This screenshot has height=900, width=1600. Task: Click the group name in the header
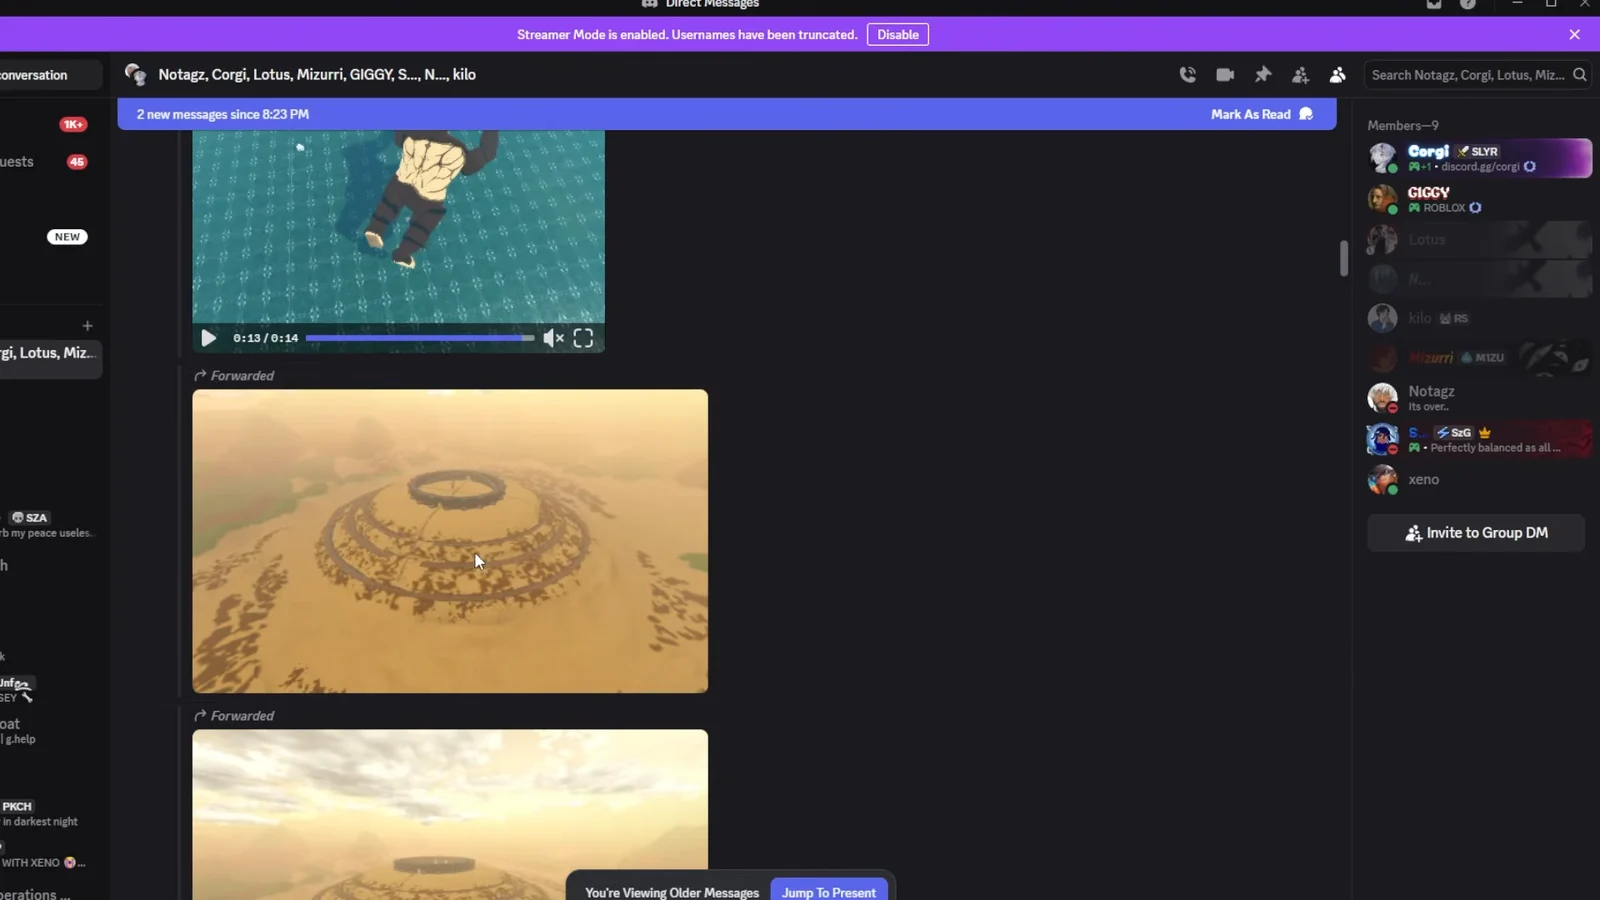(317, 75)
